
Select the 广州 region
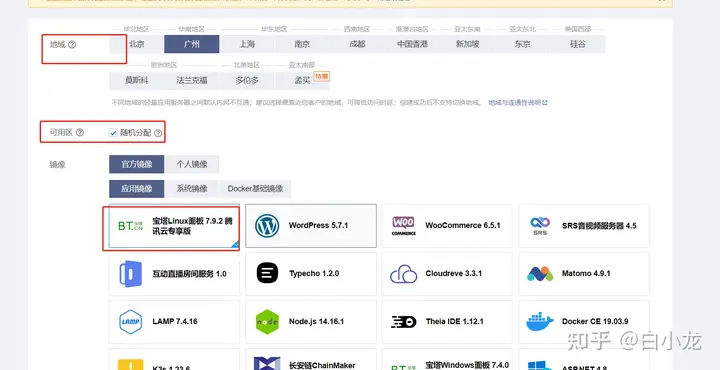coord(192,44)
